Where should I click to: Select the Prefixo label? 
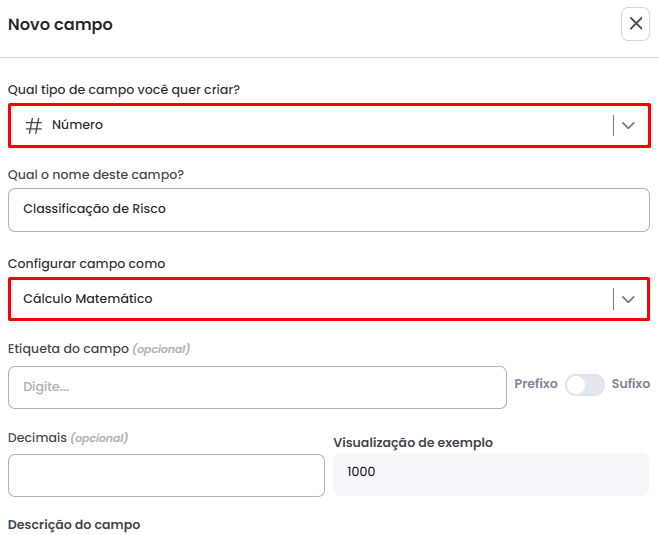[x=536, y=384]
